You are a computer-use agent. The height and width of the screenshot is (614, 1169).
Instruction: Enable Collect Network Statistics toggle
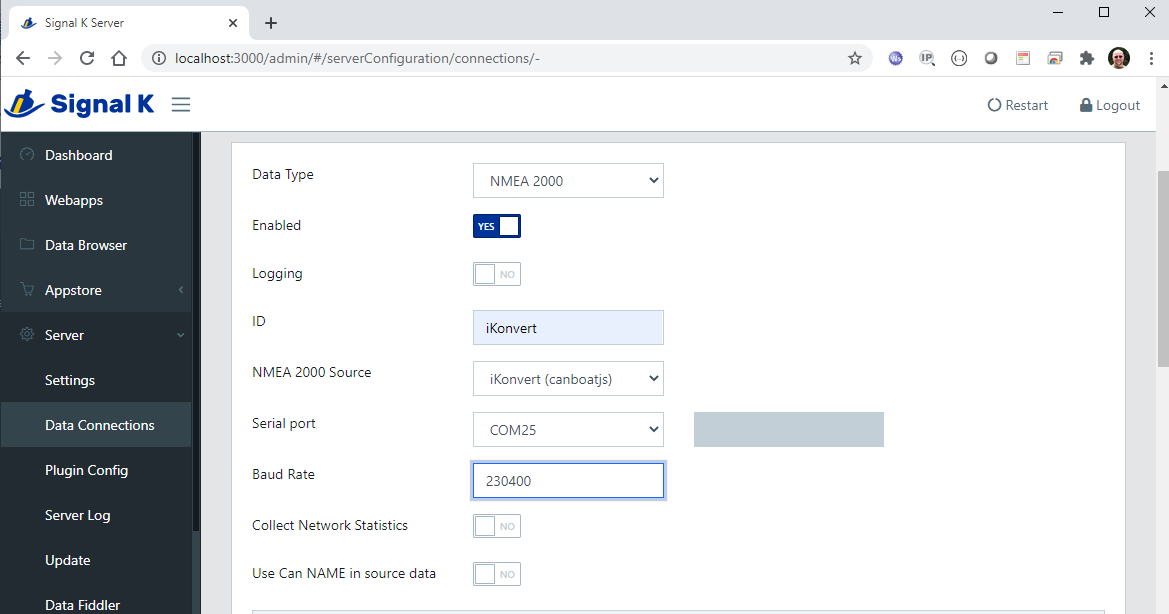tap(497, 526)
